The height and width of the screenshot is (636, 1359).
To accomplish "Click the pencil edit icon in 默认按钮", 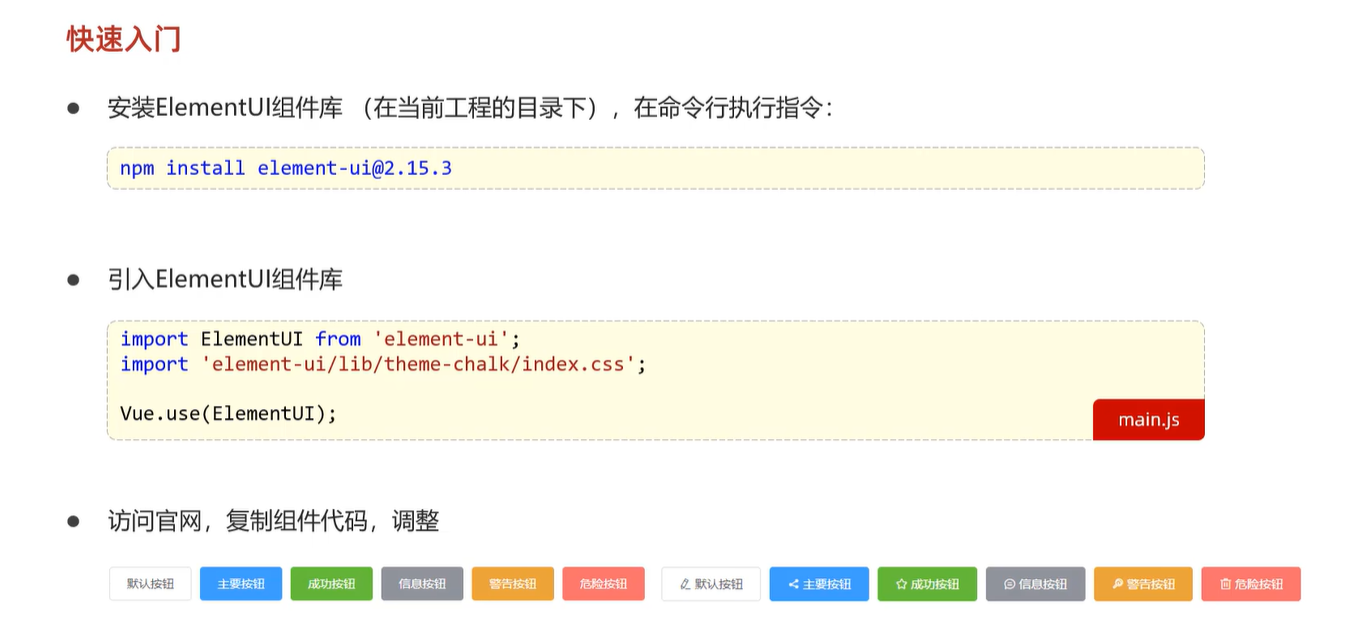I will (x=685, y=584).
